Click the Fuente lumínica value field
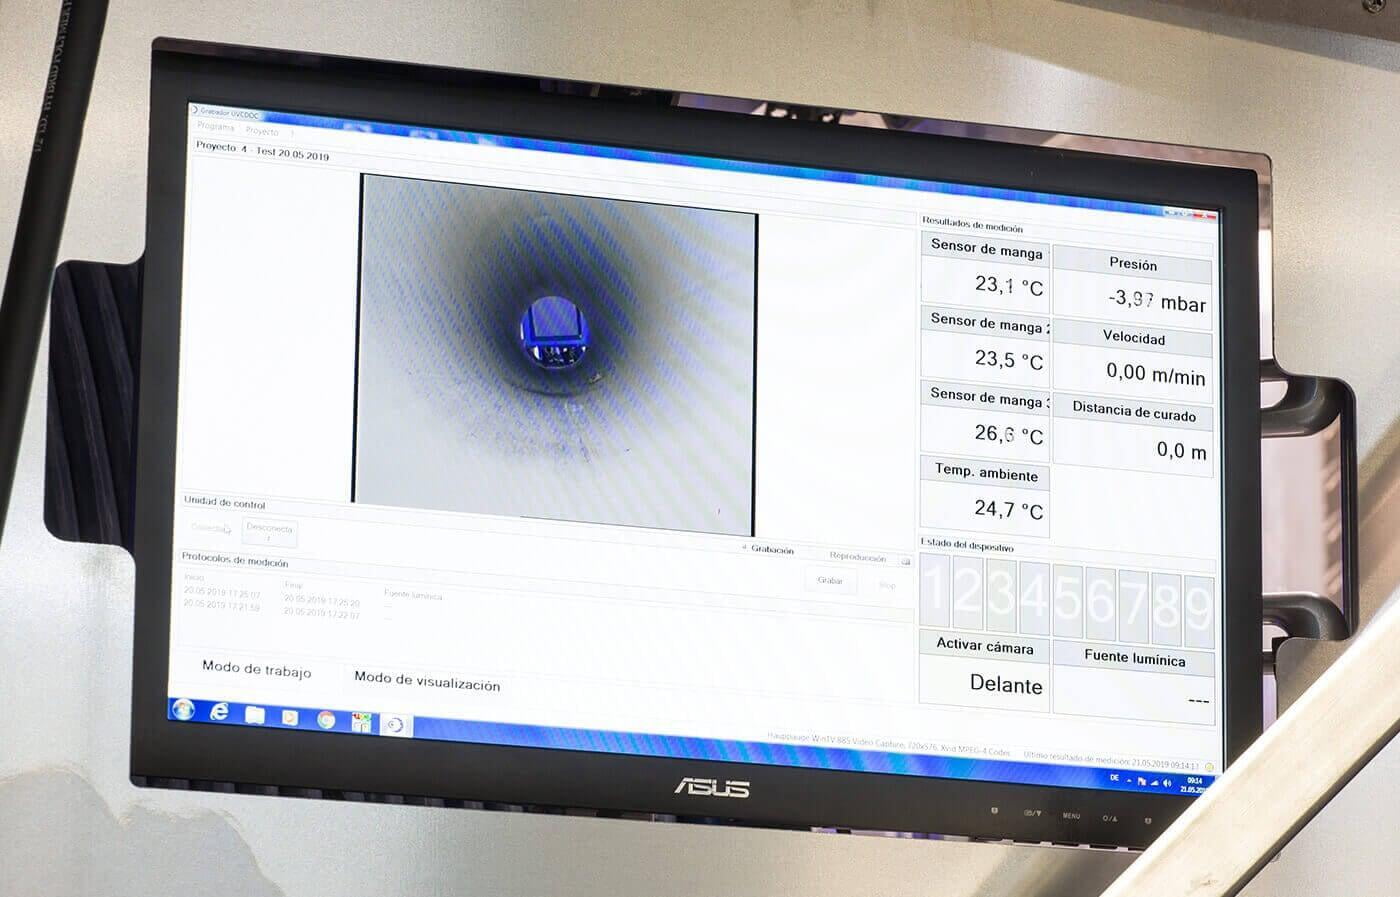This screenshot has width=1400, height=897. click(1133, 696)
